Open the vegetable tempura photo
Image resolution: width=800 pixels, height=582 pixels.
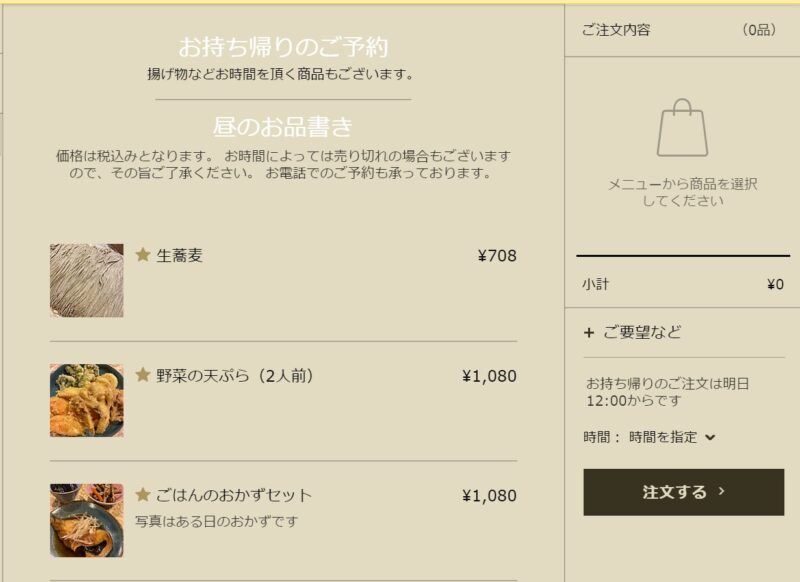(x=87, y=400)
